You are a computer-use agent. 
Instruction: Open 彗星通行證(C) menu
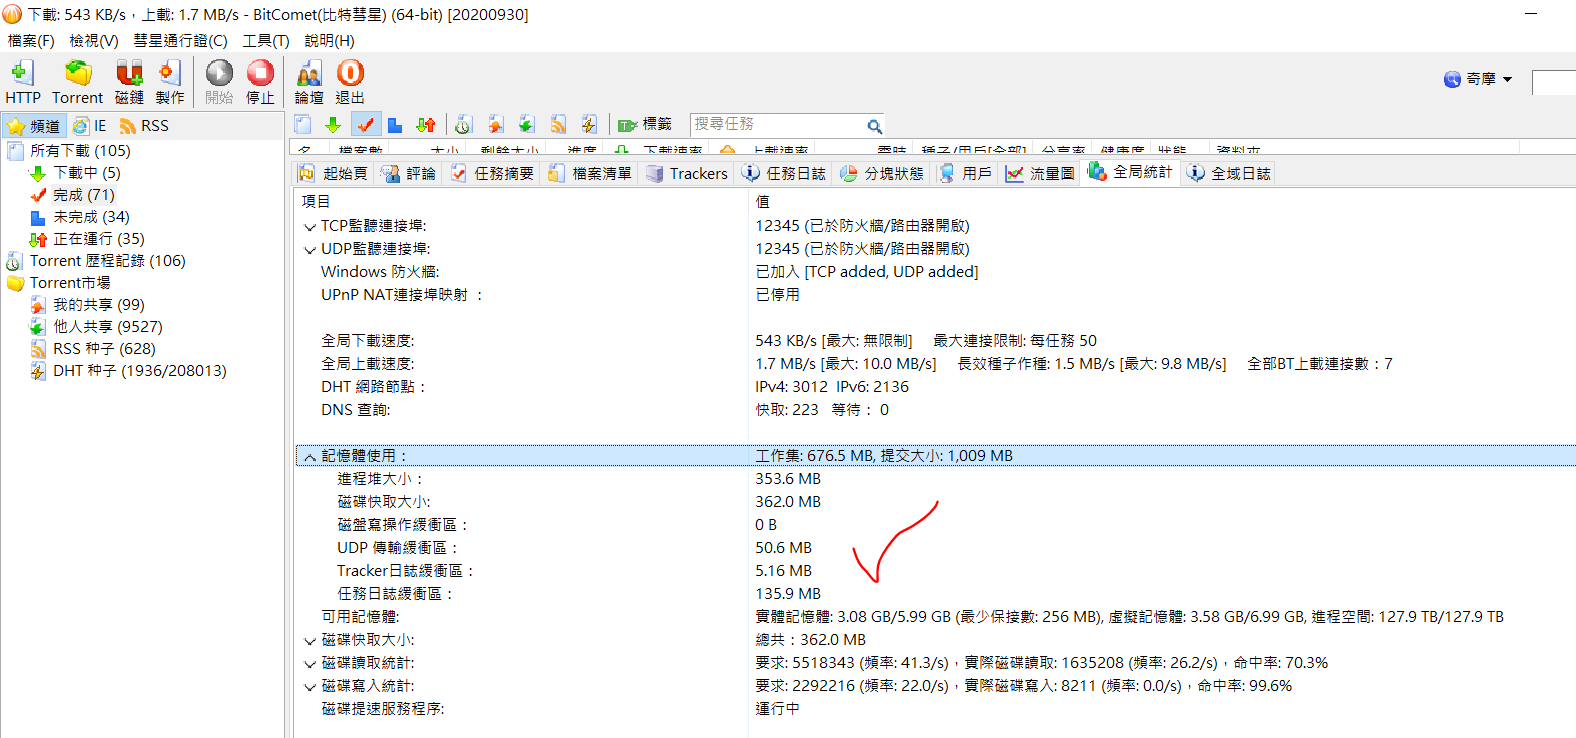[181, 41]
